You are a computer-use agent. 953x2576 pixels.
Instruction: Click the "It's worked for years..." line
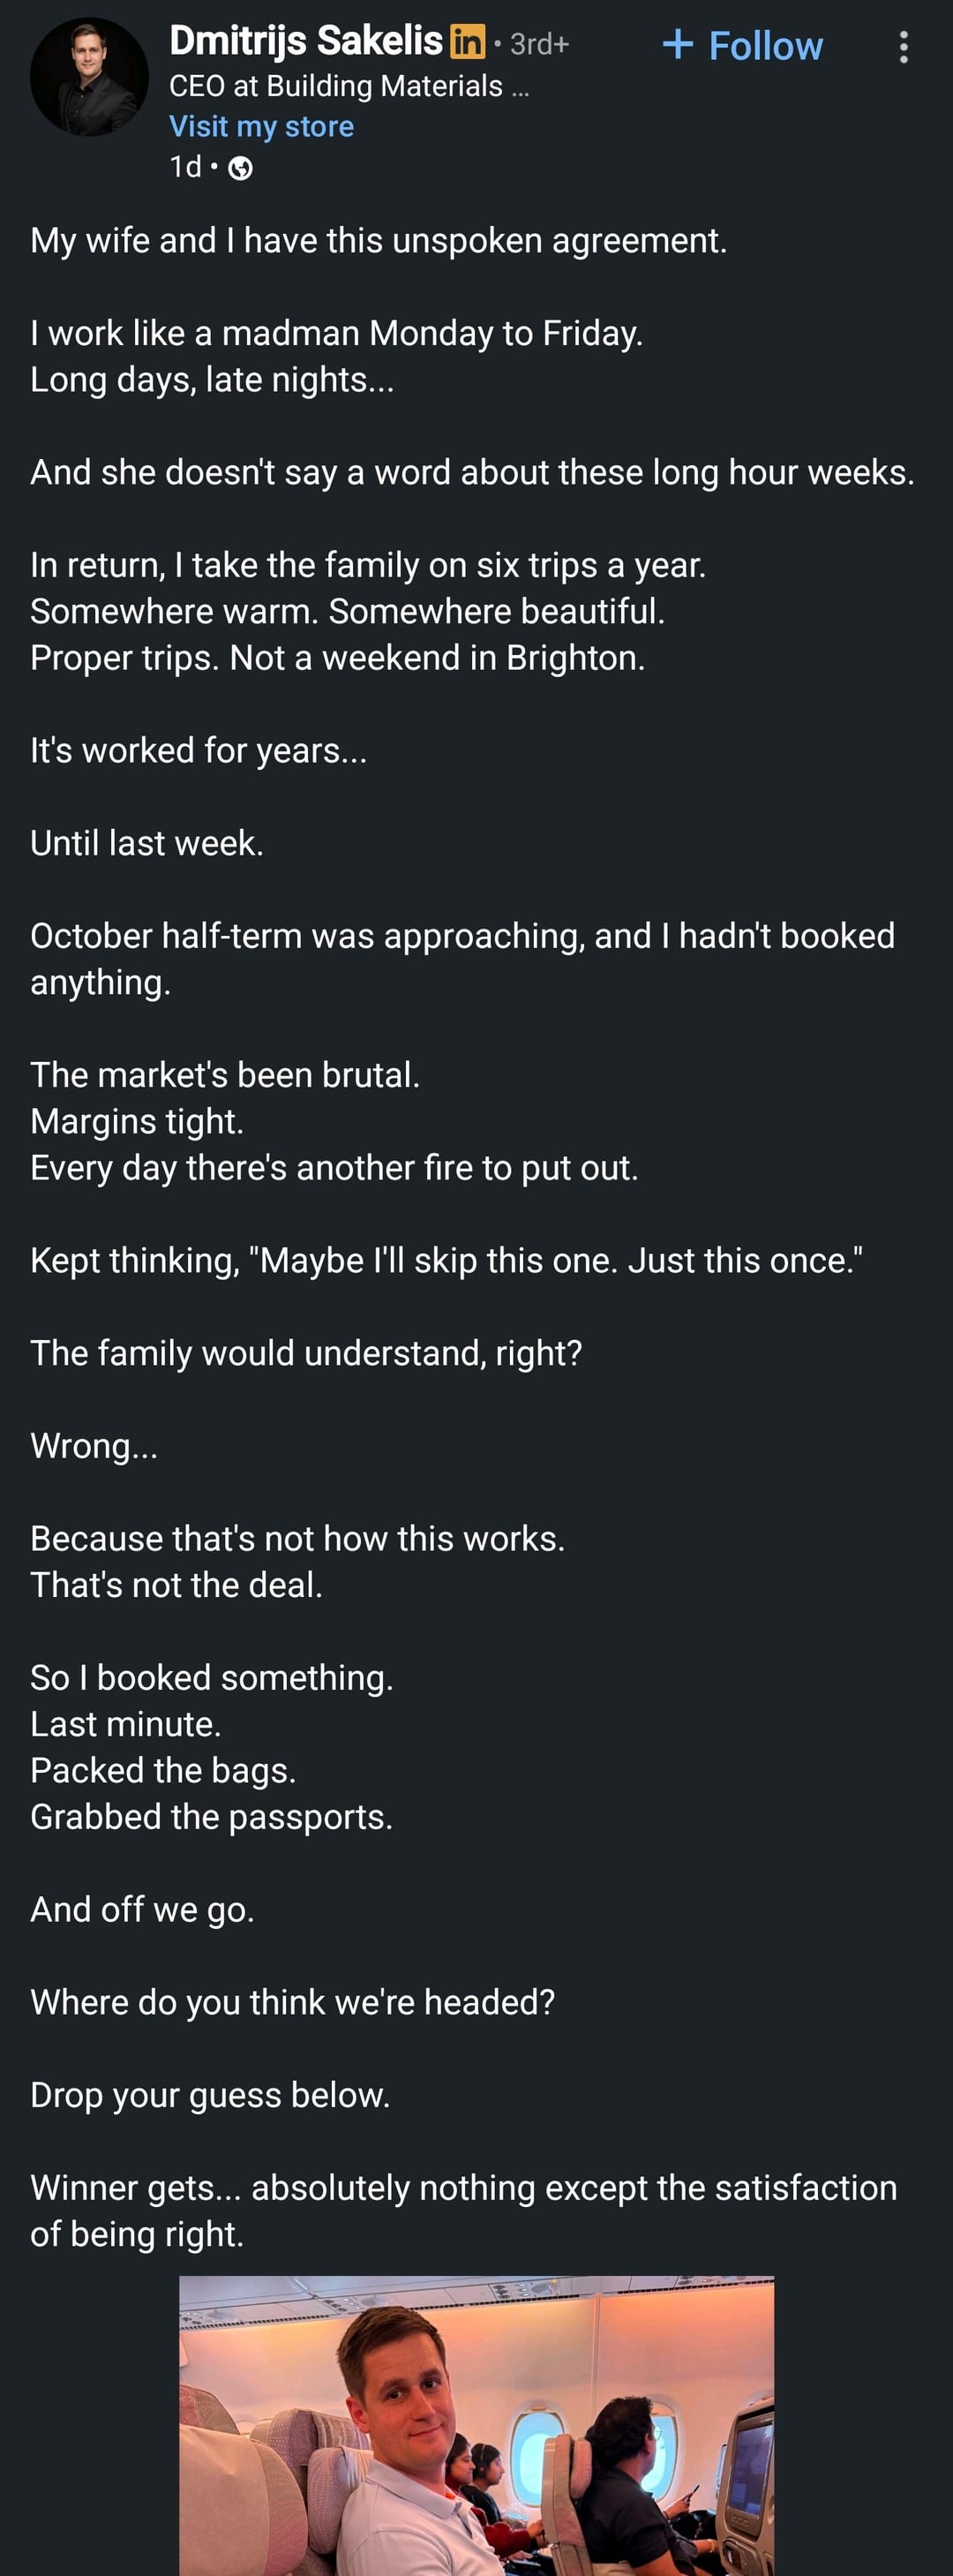tap(198, 750)
